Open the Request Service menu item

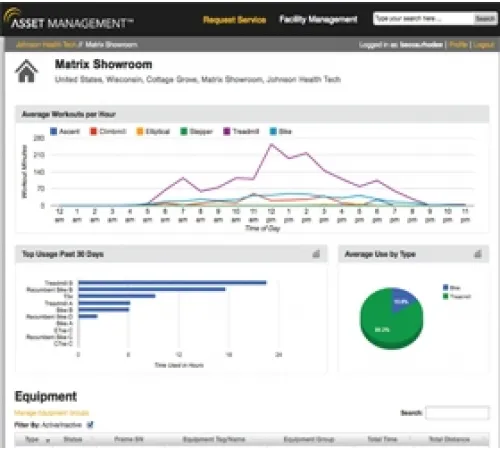235,20
